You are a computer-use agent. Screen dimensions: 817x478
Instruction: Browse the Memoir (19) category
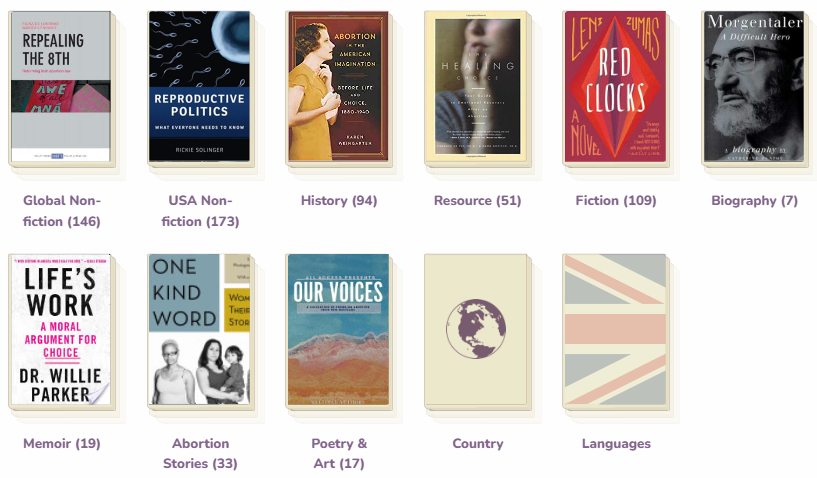click(62, 444)
